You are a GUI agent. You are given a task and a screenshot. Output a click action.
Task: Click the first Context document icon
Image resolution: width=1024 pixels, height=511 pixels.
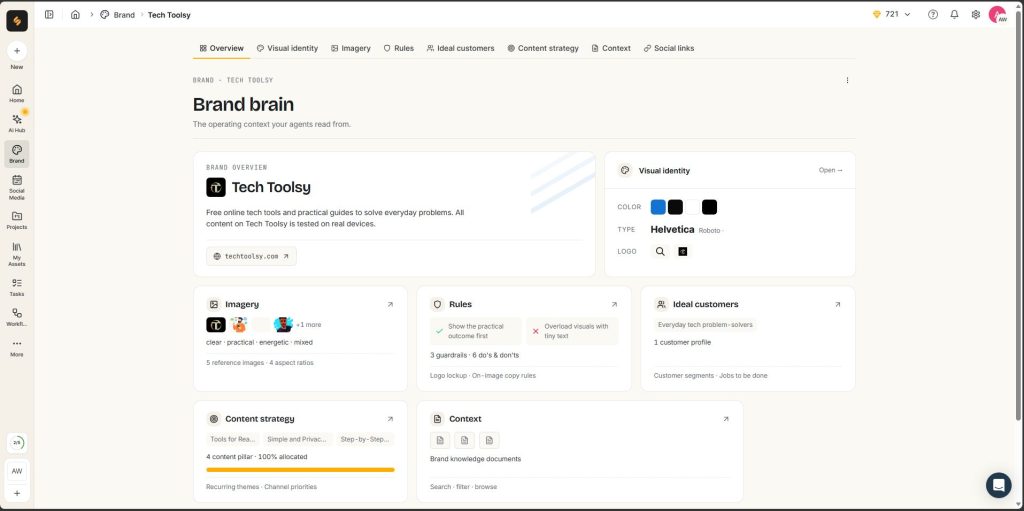(x=440, y=440)
